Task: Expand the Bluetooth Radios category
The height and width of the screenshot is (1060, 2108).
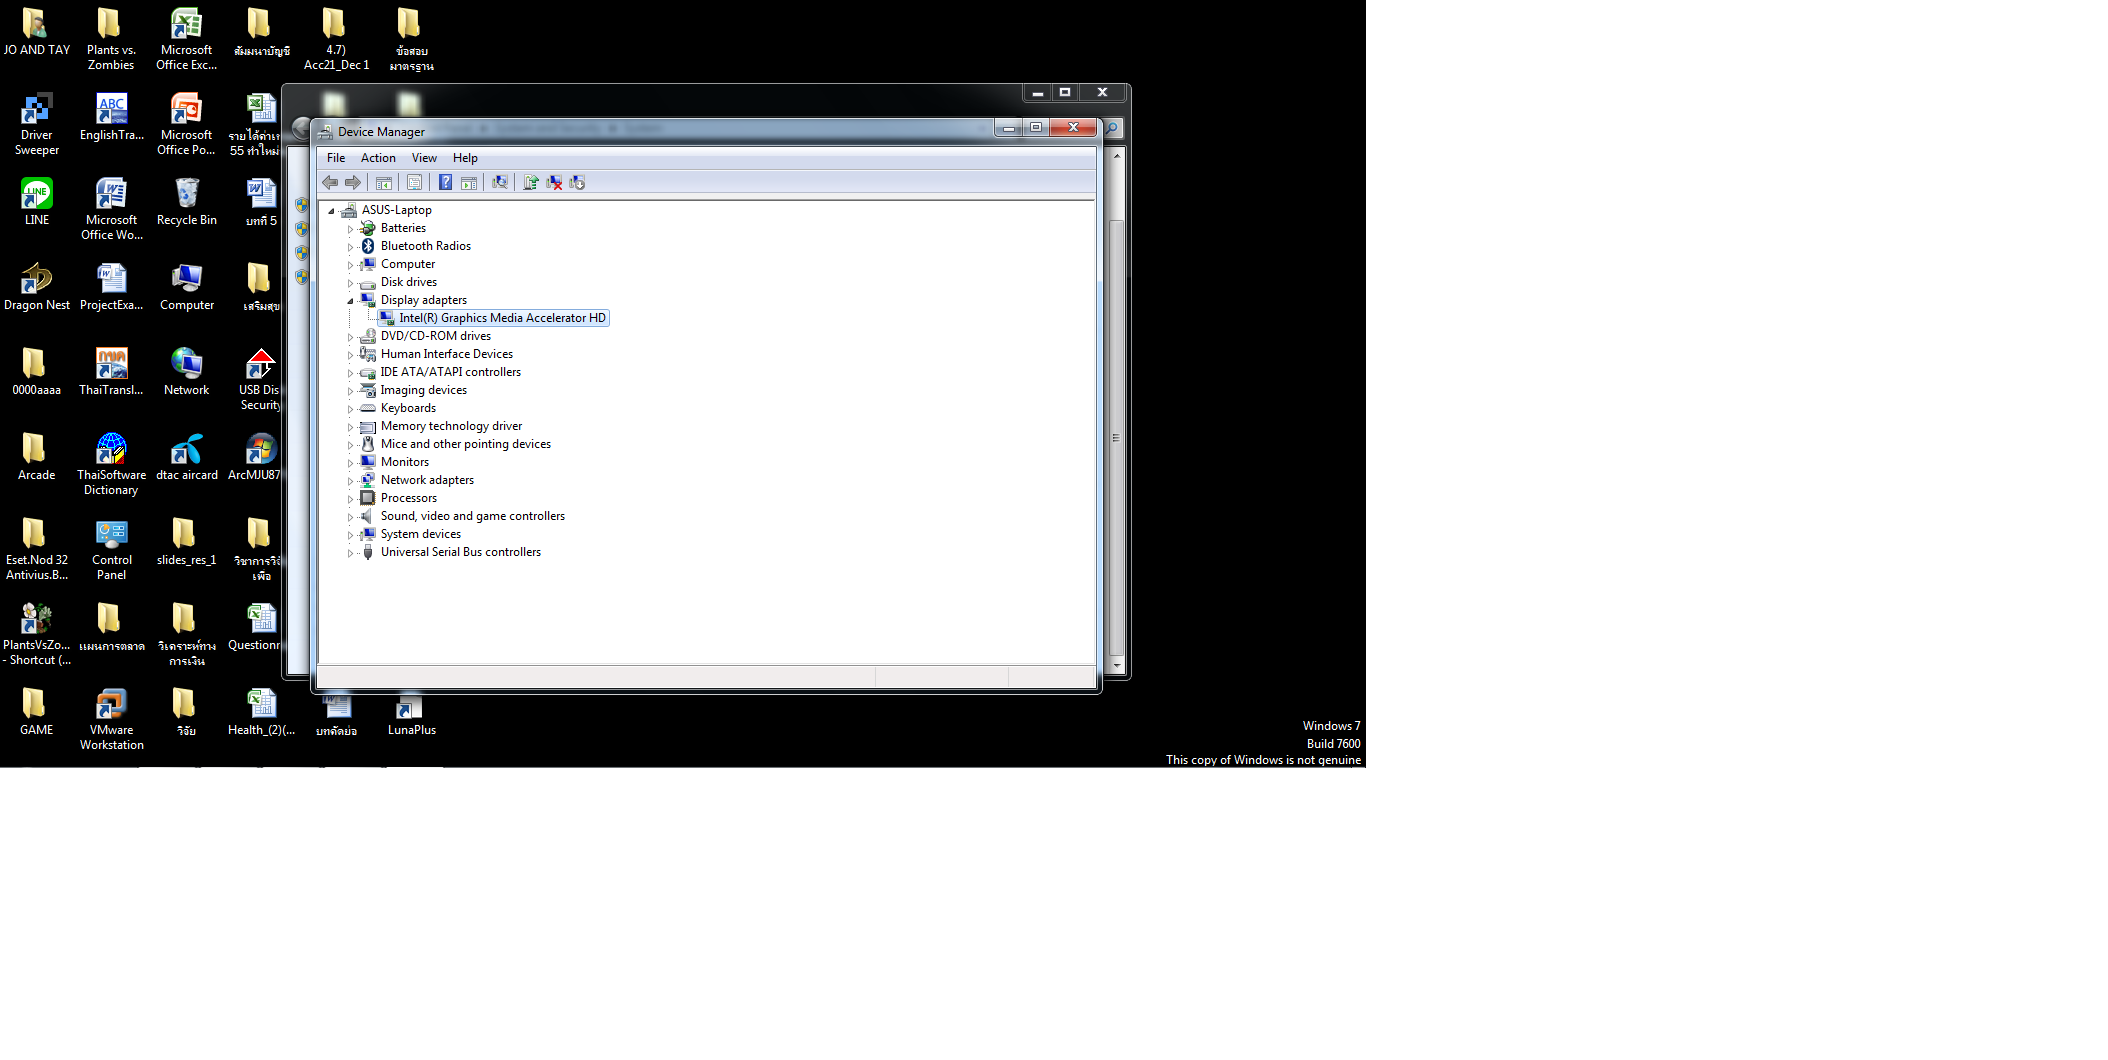Action: (350, 247)
